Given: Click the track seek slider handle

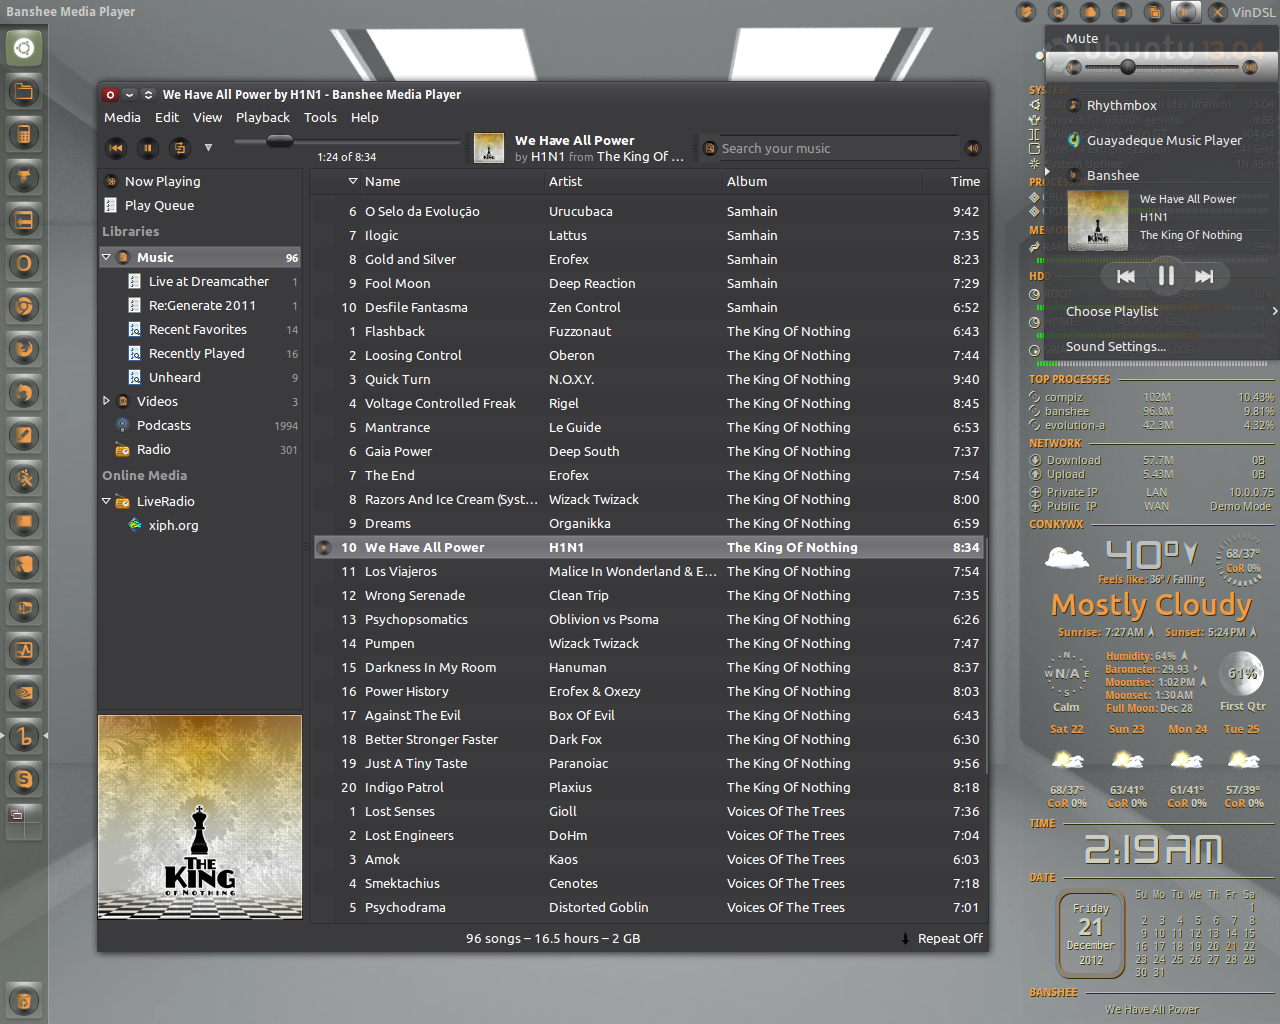Looking at the screenshot, I should point(280,141).
